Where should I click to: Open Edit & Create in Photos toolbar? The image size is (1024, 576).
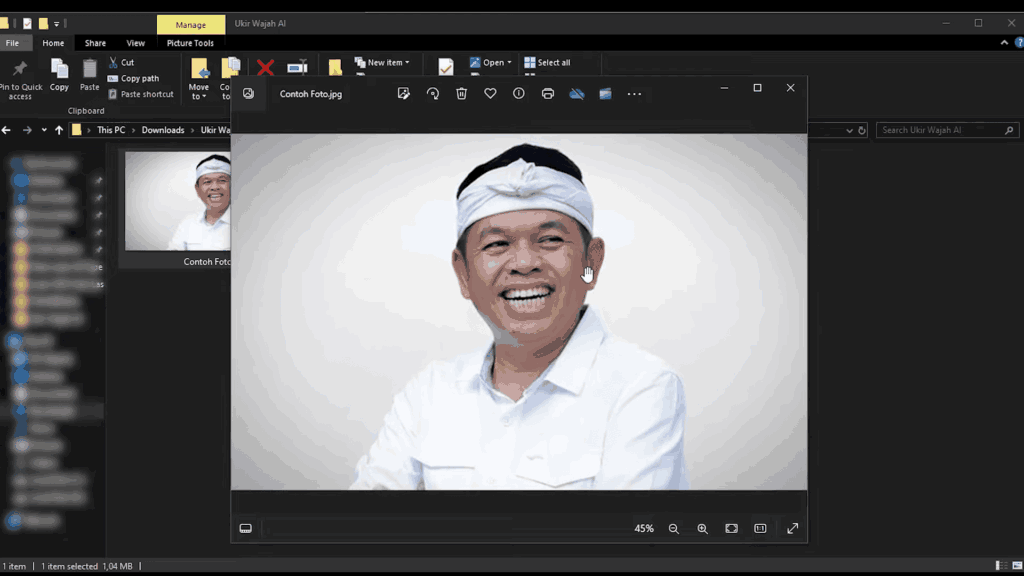coord(404,94)
